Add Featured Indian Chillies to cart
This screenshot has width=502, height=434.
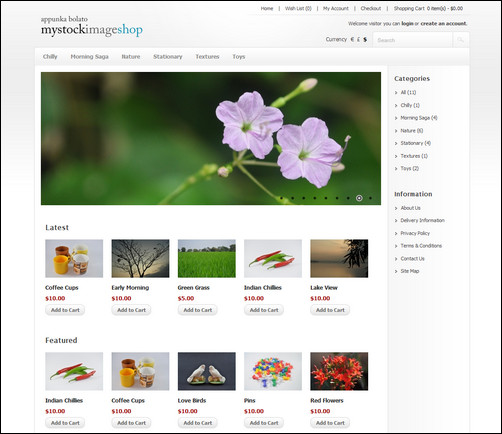[65, 423]
